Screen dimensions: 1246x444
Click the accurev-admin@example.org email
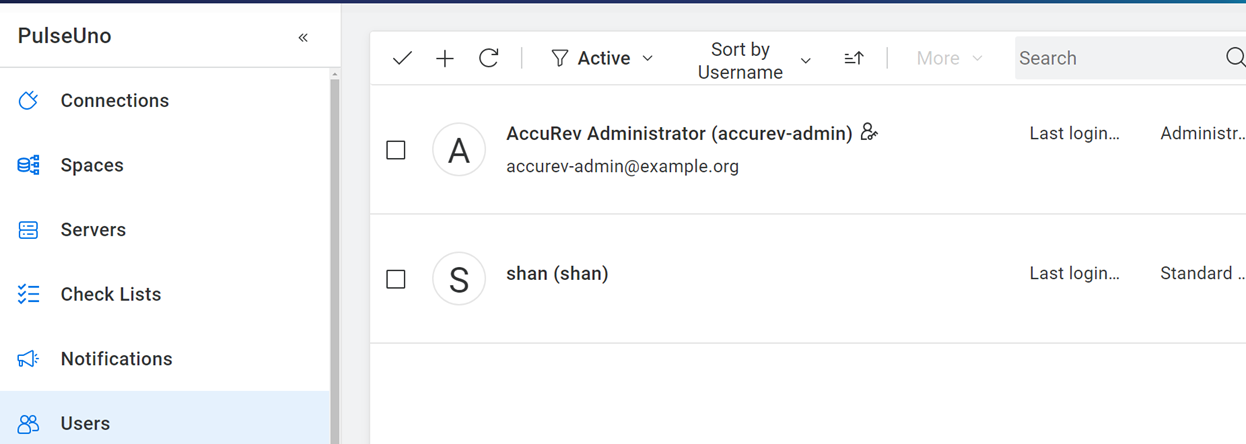click(x=622, y=166)
